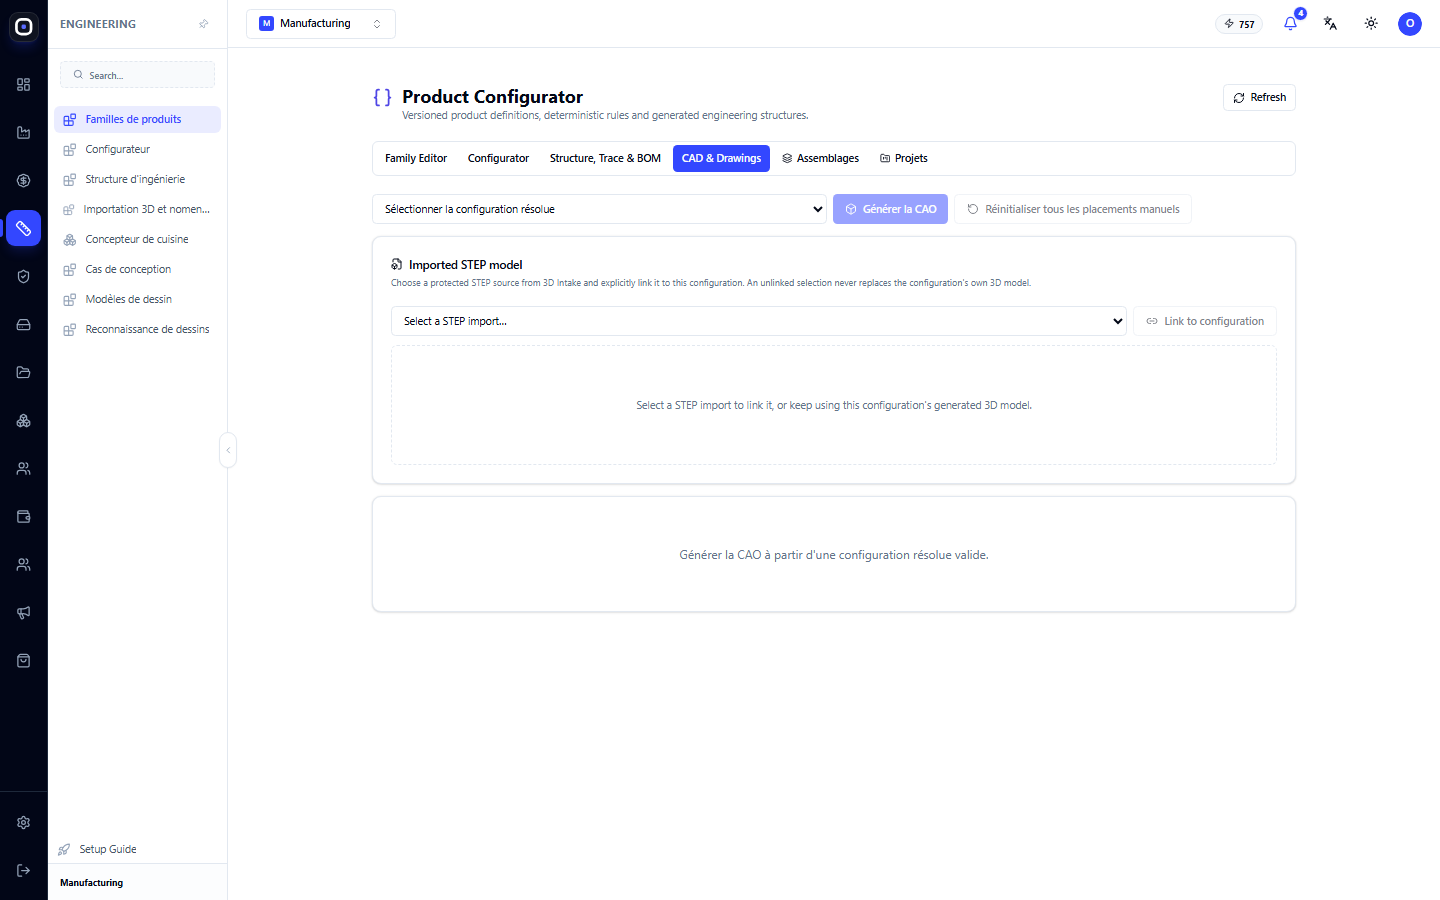Open the notifications bell icon

[1290, 23]
